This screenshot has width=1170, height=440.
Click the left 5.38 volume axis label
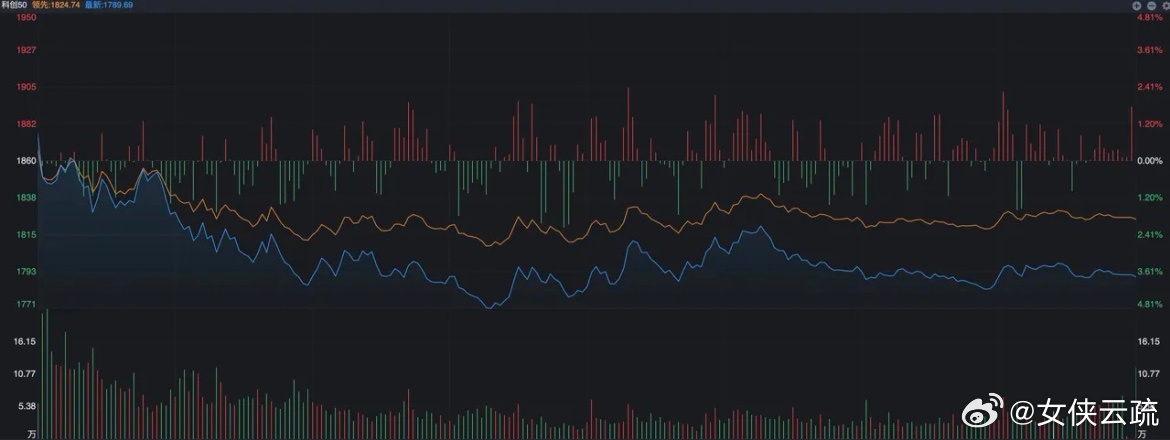tap(26, 406)
